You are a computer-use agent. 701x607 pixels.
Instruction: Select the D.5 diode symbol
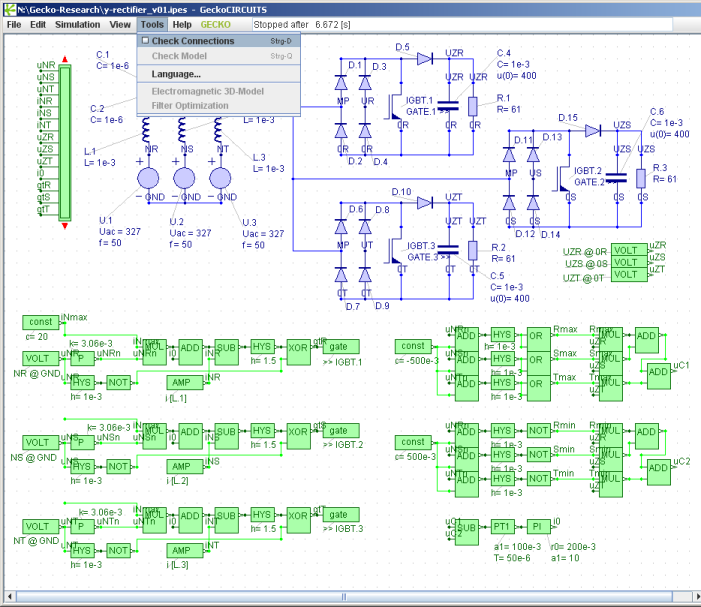(x=423, y=58)
